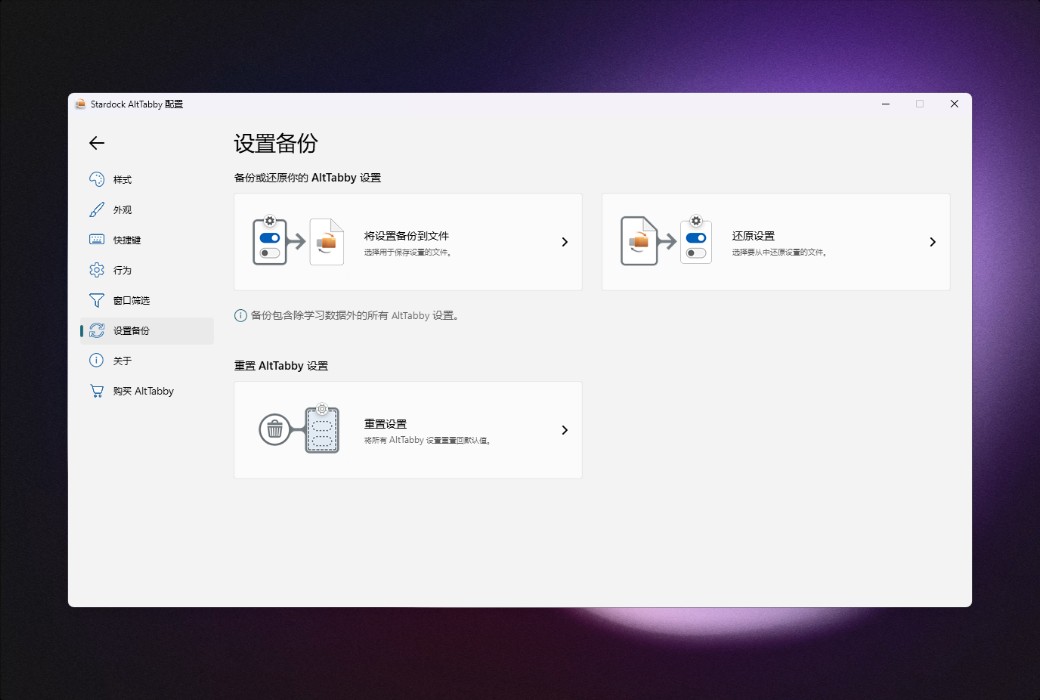Click the reset-to-default description text
Screen dimensions: 1040x700
tap(427, 440)
